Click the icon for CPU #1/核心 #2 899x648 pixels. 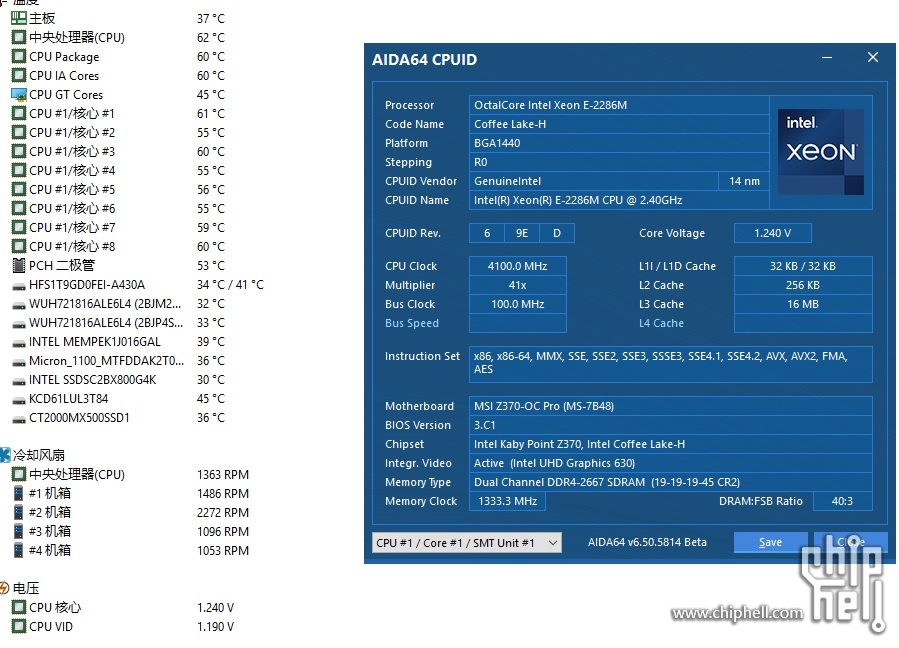coord(19,132)
